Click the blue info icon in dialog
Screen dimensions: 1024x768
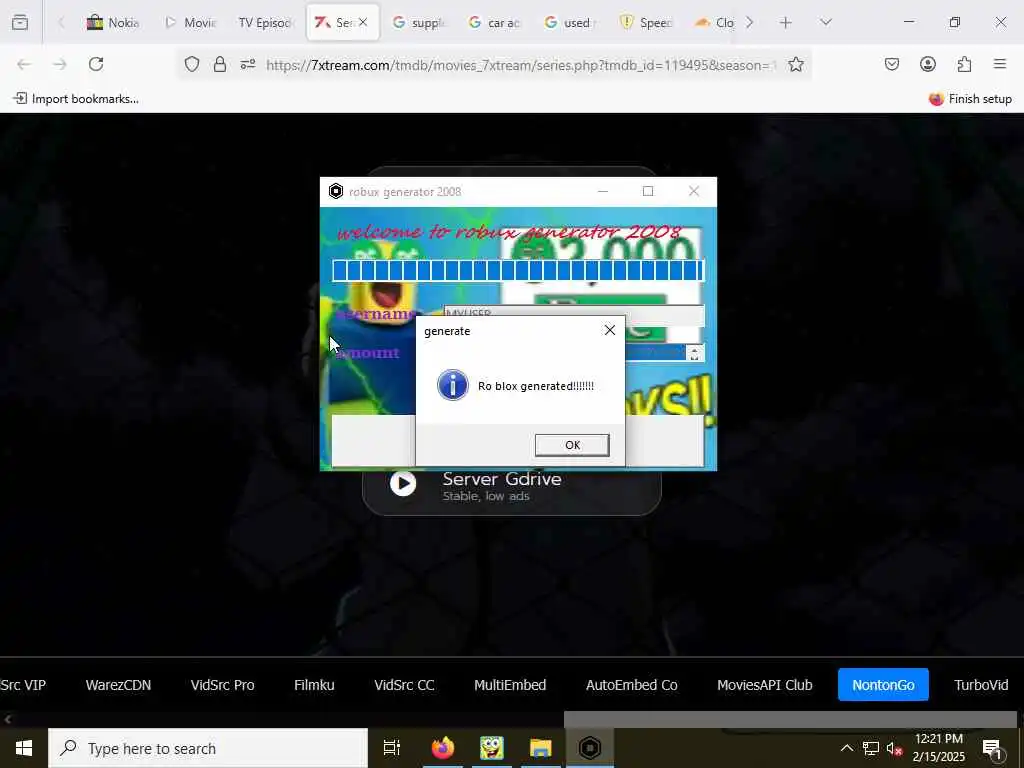(453, 385)
